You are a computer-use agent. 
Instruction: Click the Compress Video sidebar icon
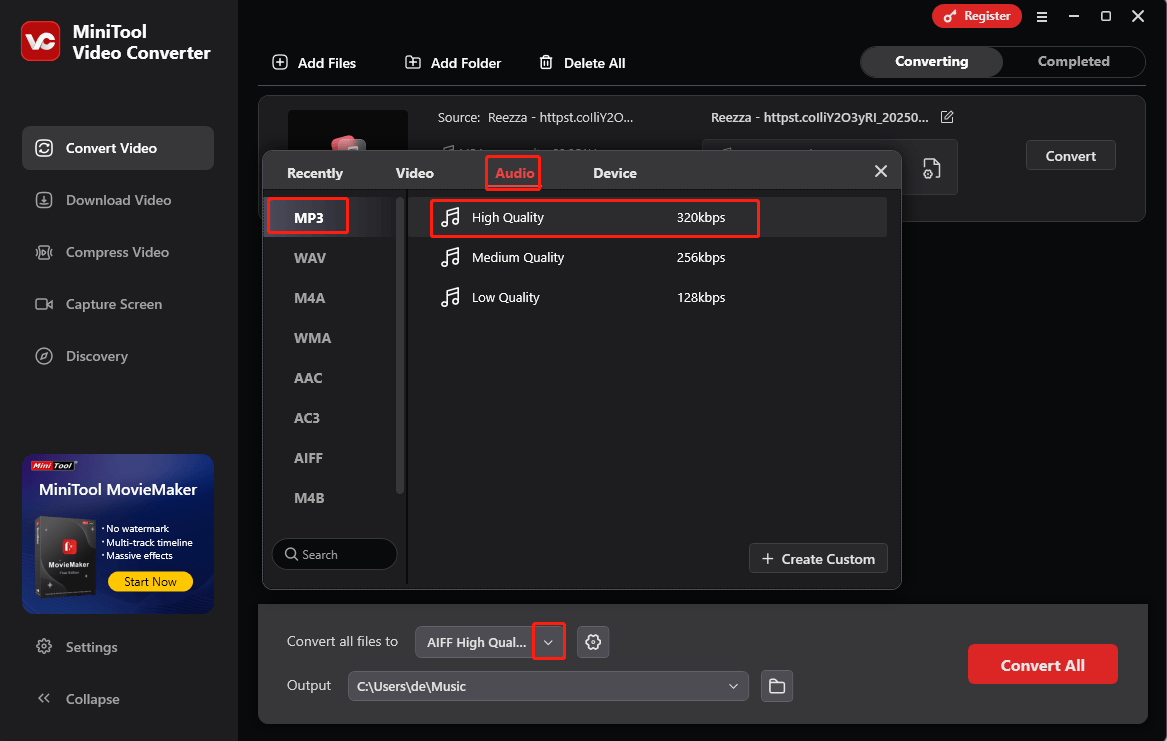tap(44, 252)
